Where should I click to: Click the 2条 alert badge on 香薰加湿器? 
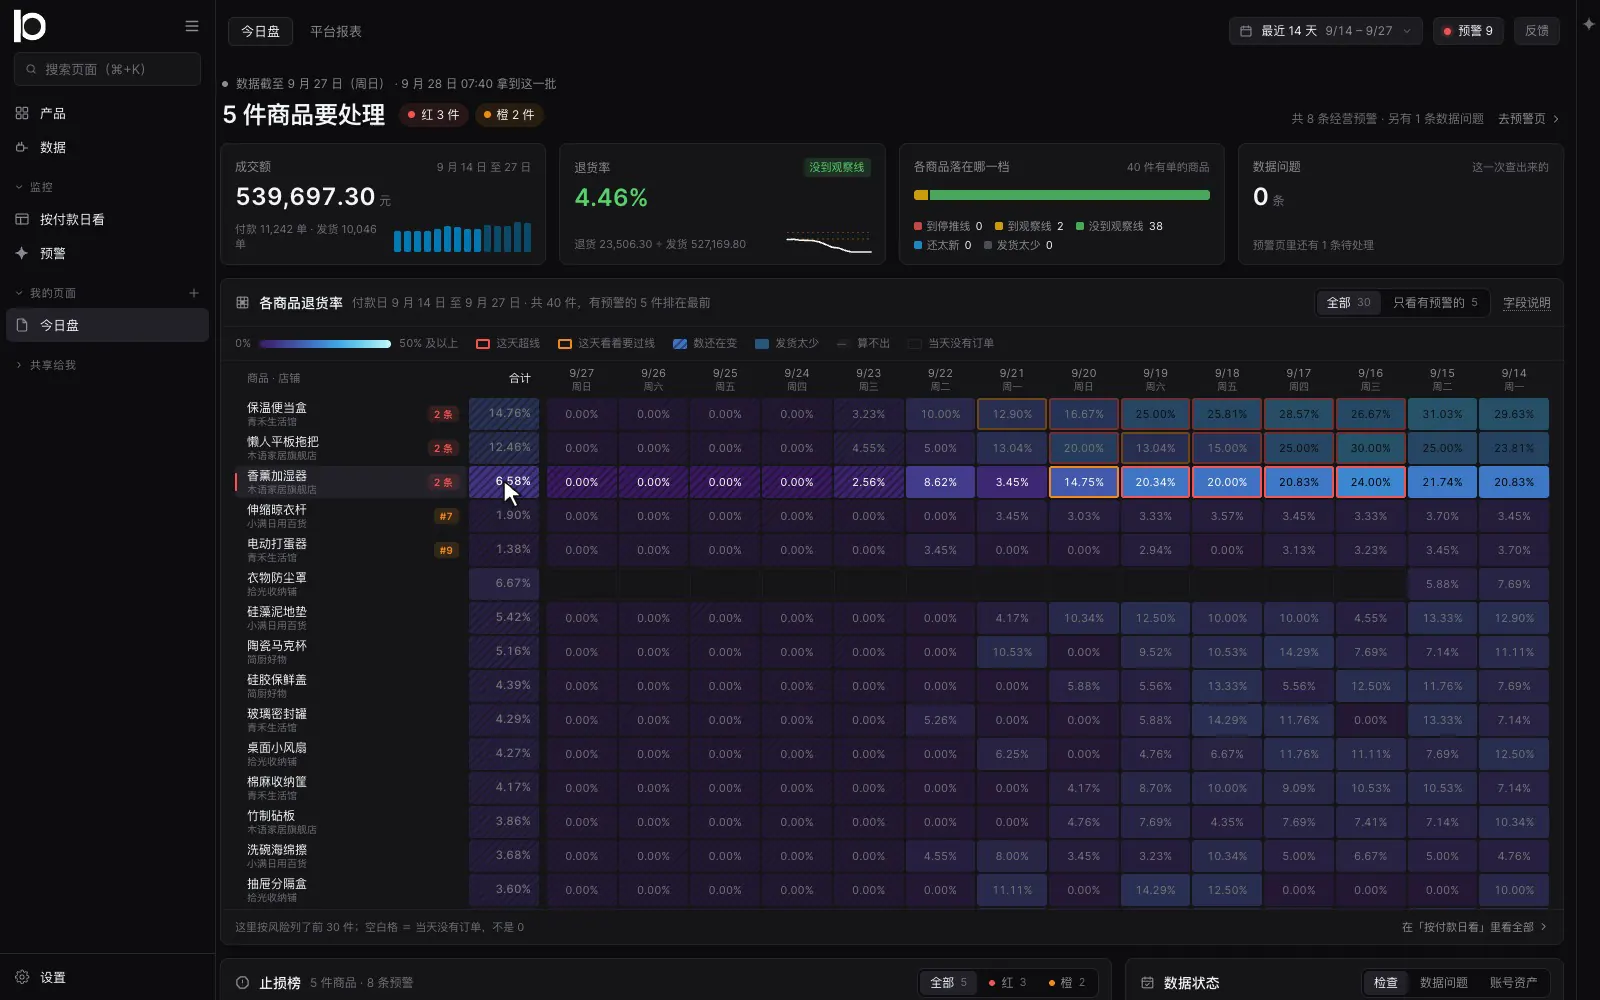pos(443,482)
